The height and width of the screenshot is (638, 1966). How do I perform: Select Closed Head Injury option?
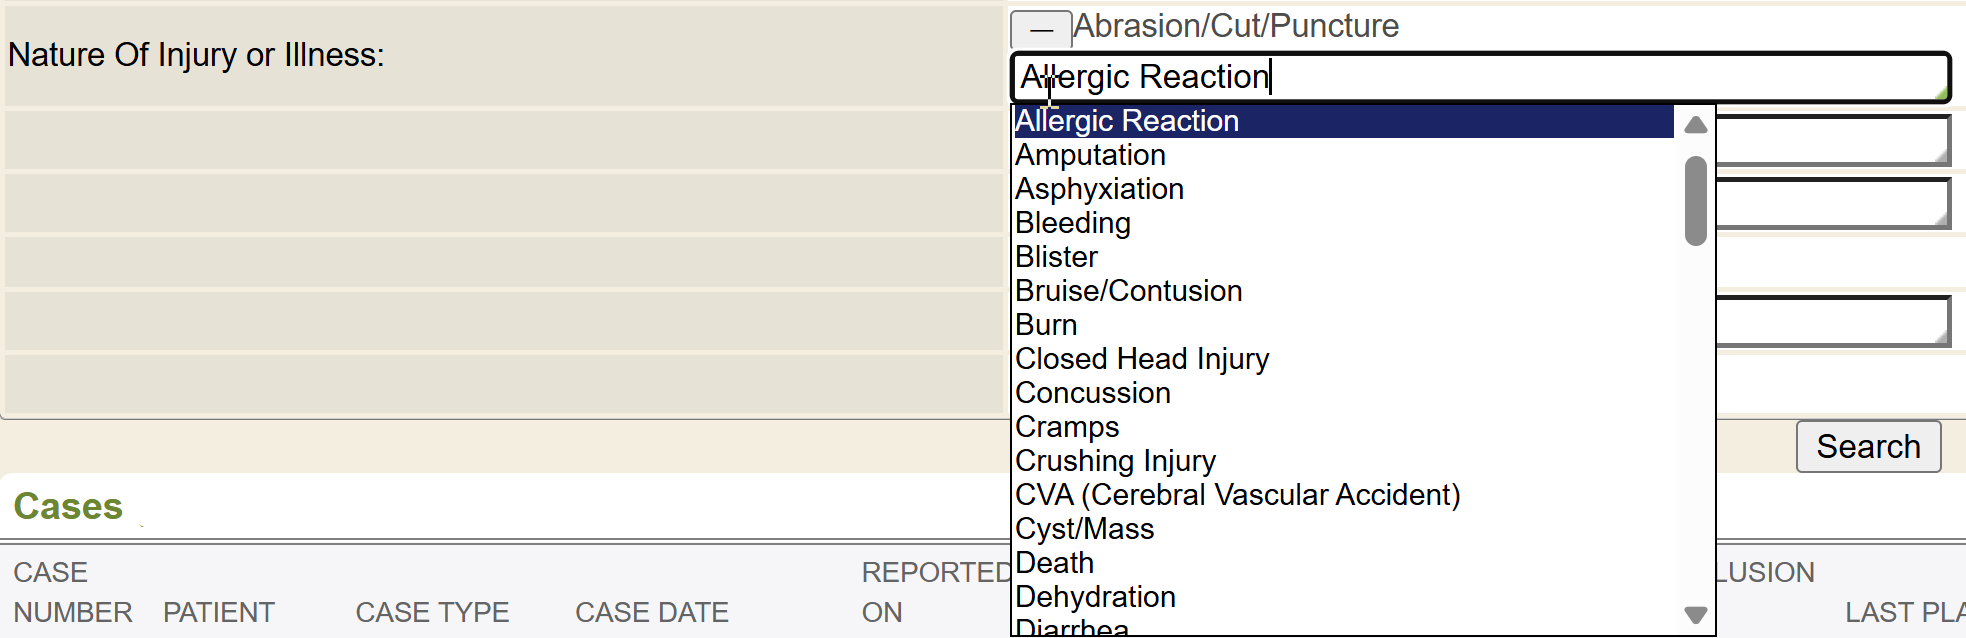tap(1141, 359)
